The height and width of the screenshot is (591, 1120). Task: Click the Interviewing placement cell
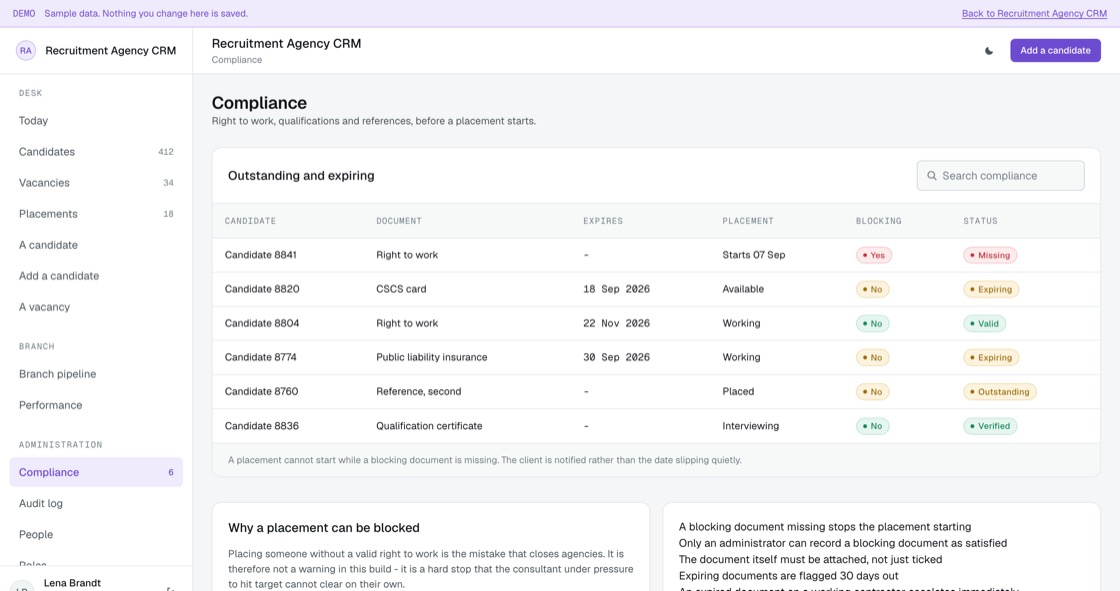pyautogui.click(x=750, y=426)
